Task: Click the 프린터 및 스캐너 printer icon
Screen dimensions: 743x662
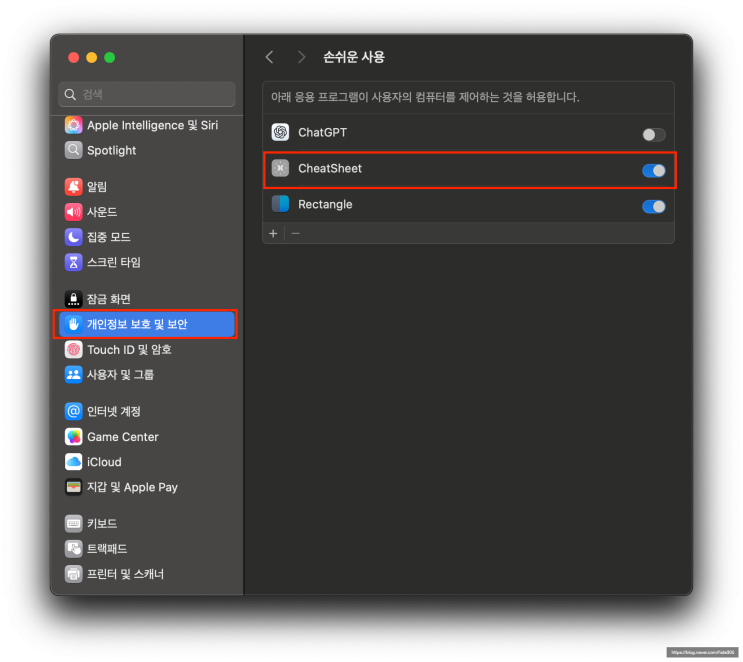Action: [x=73, y=574]
